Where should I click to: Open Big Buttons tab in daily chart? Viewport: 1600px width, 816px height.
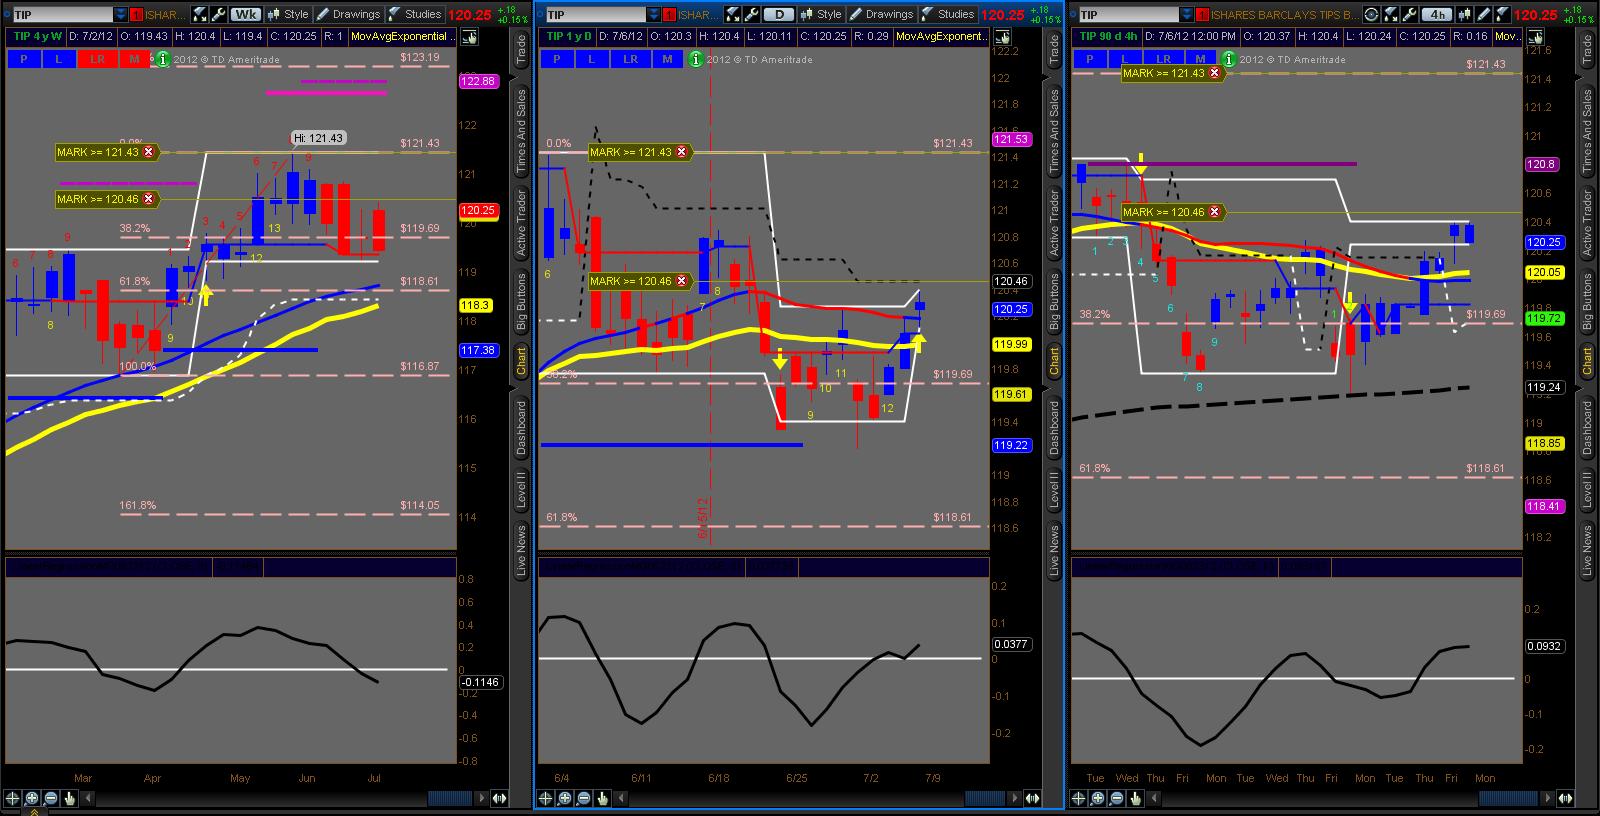tap(1054, 301)
